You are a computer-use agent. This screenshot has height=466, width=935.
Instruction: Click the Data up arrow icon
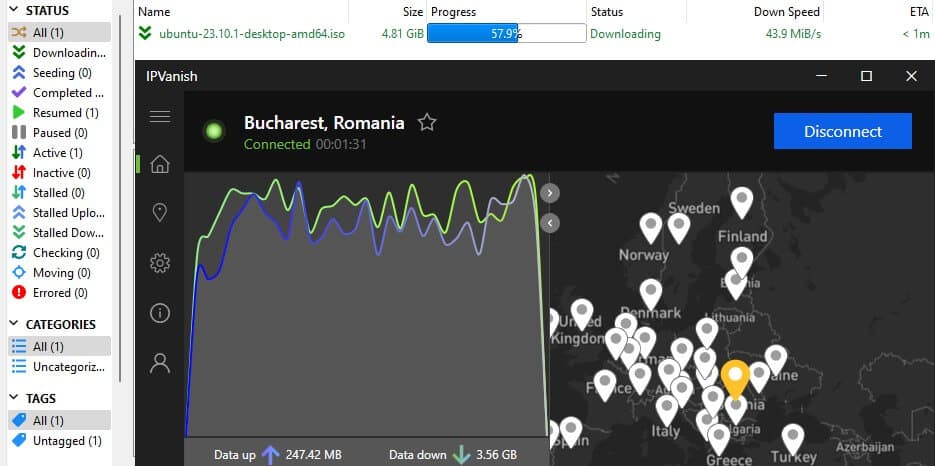click(270, 455)
